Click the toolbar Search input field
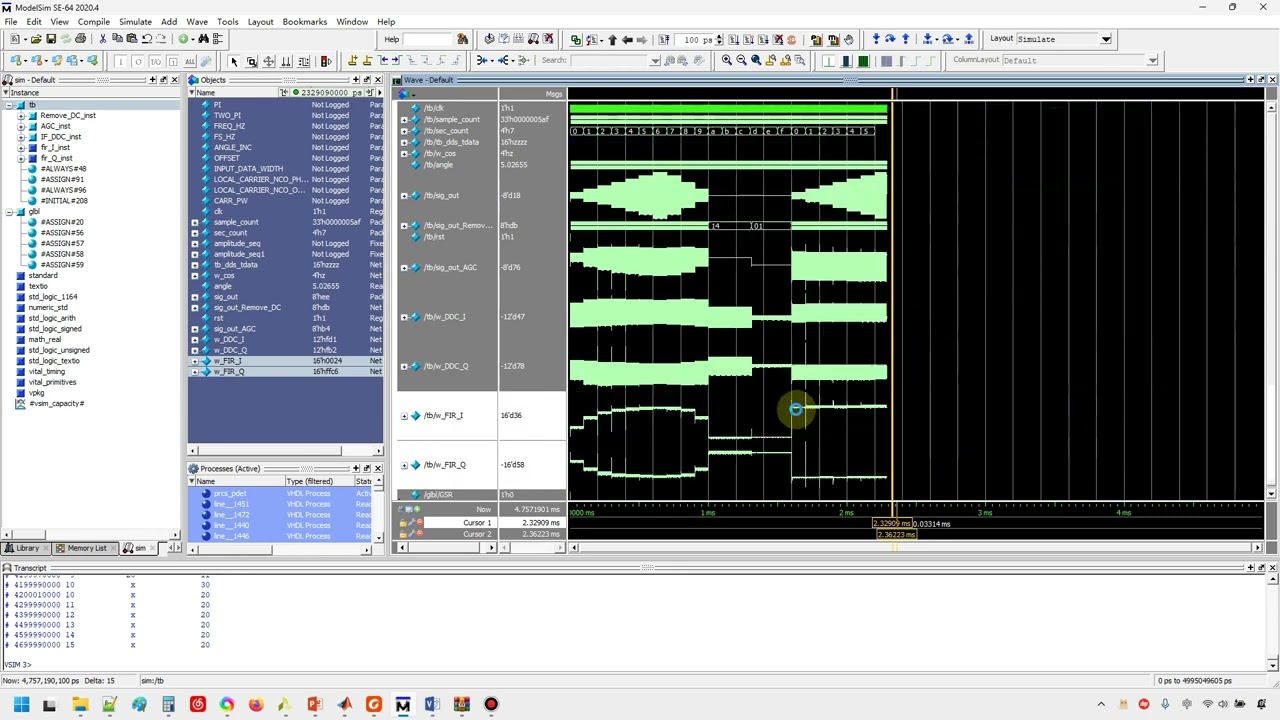This screenshot has height=720, width=1280. click(610, 60)
